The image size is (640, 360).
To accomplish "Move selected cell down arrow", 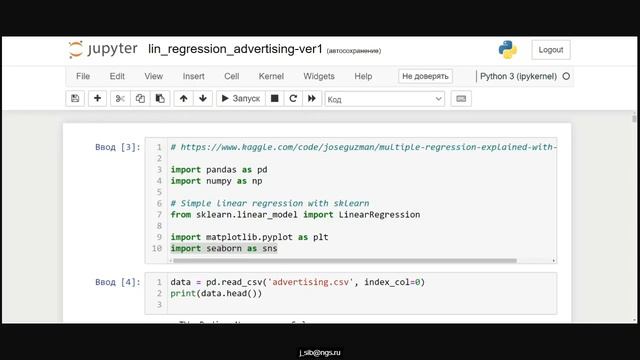I will (x=203, y=98).
